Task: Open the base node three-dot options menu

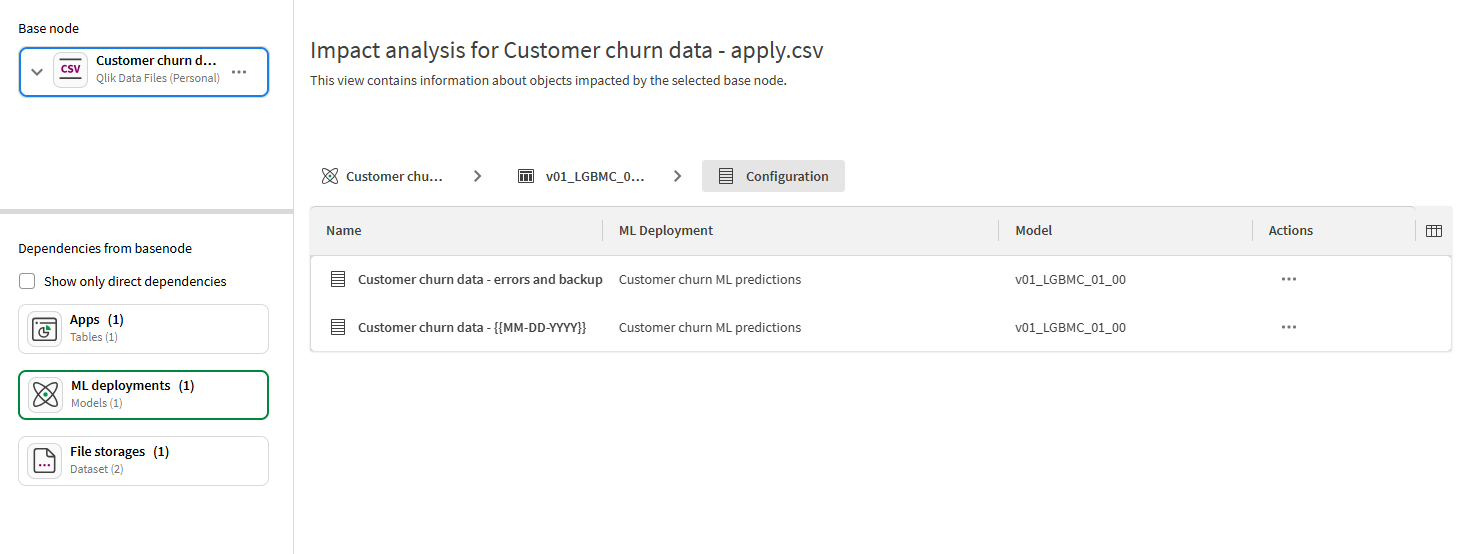Action: click(239, 72)
